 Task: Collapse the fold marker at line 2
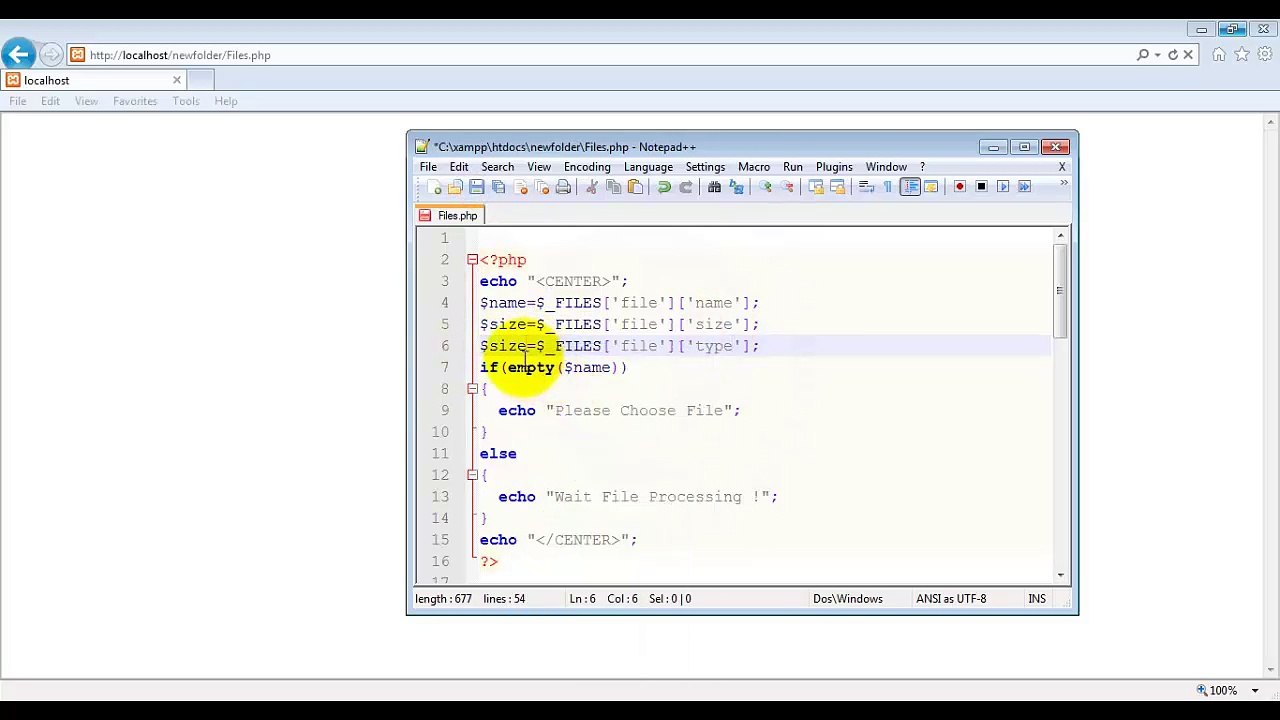tap(472, 260)
